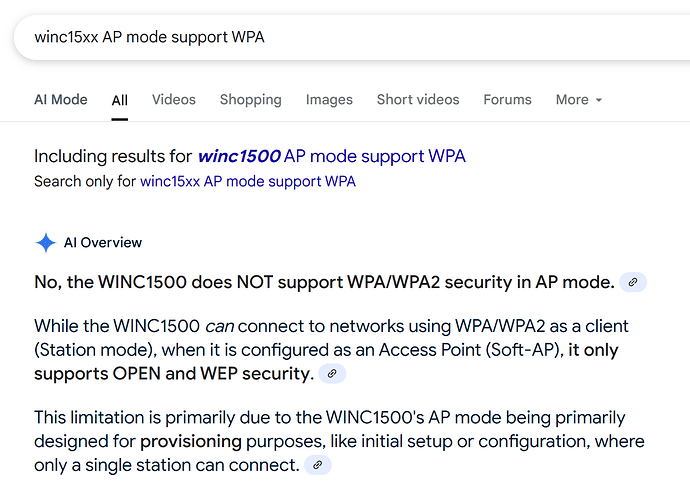690x490 pixels.
Task: Click the arrow next to More
Action: tap(598, 100)
